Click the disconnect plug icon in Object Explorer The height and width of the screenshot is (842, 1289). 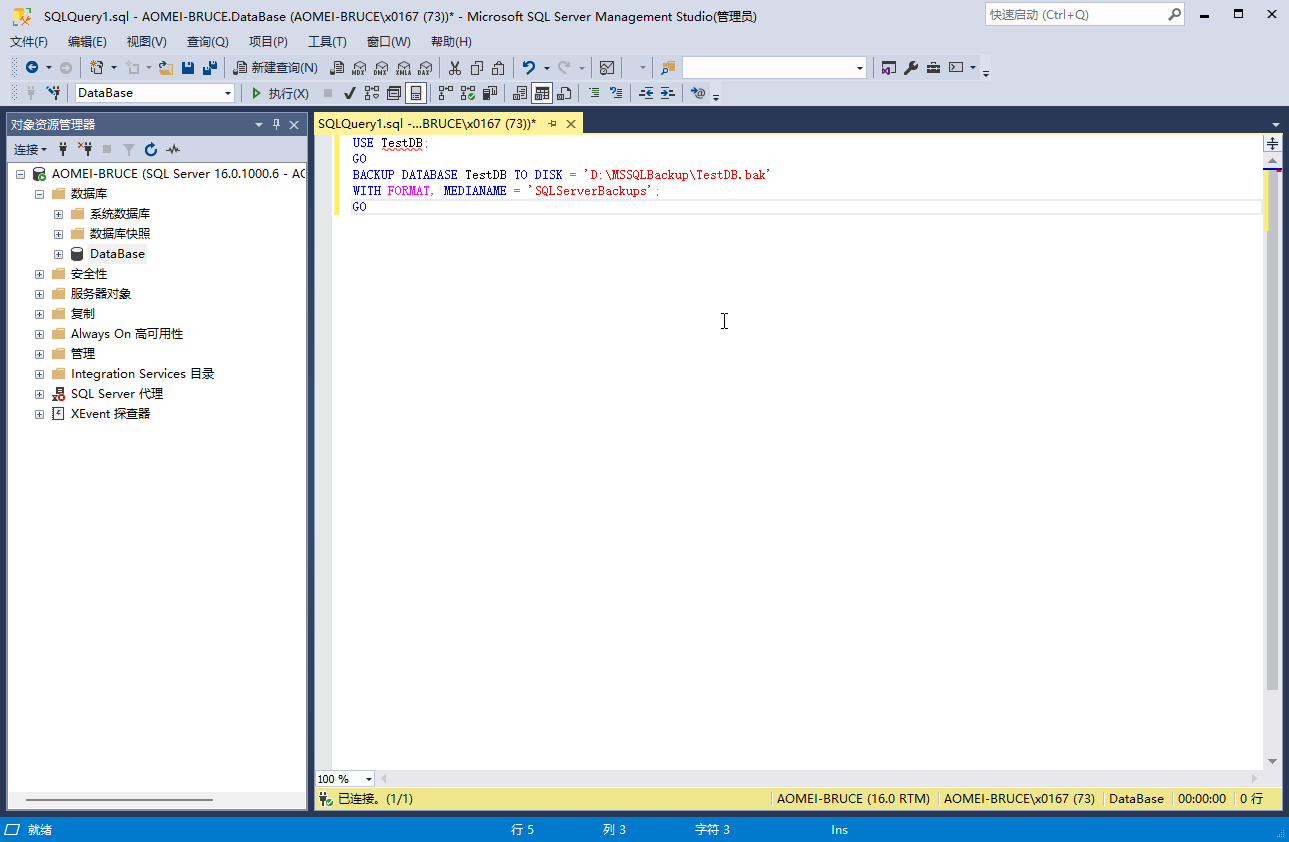[85, 149]
